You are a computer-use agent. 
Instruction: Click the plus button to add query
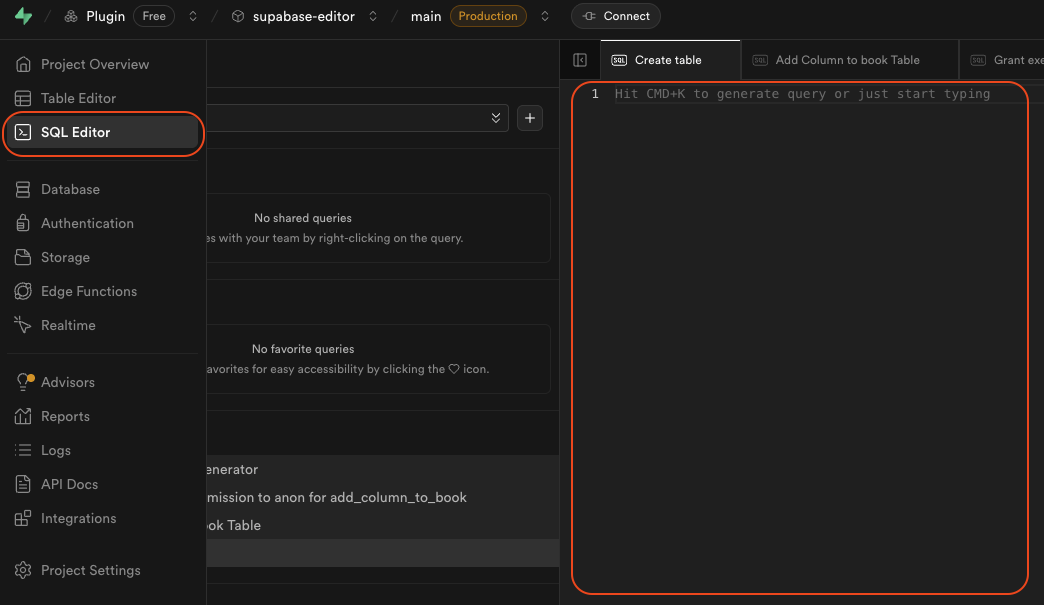530,118
